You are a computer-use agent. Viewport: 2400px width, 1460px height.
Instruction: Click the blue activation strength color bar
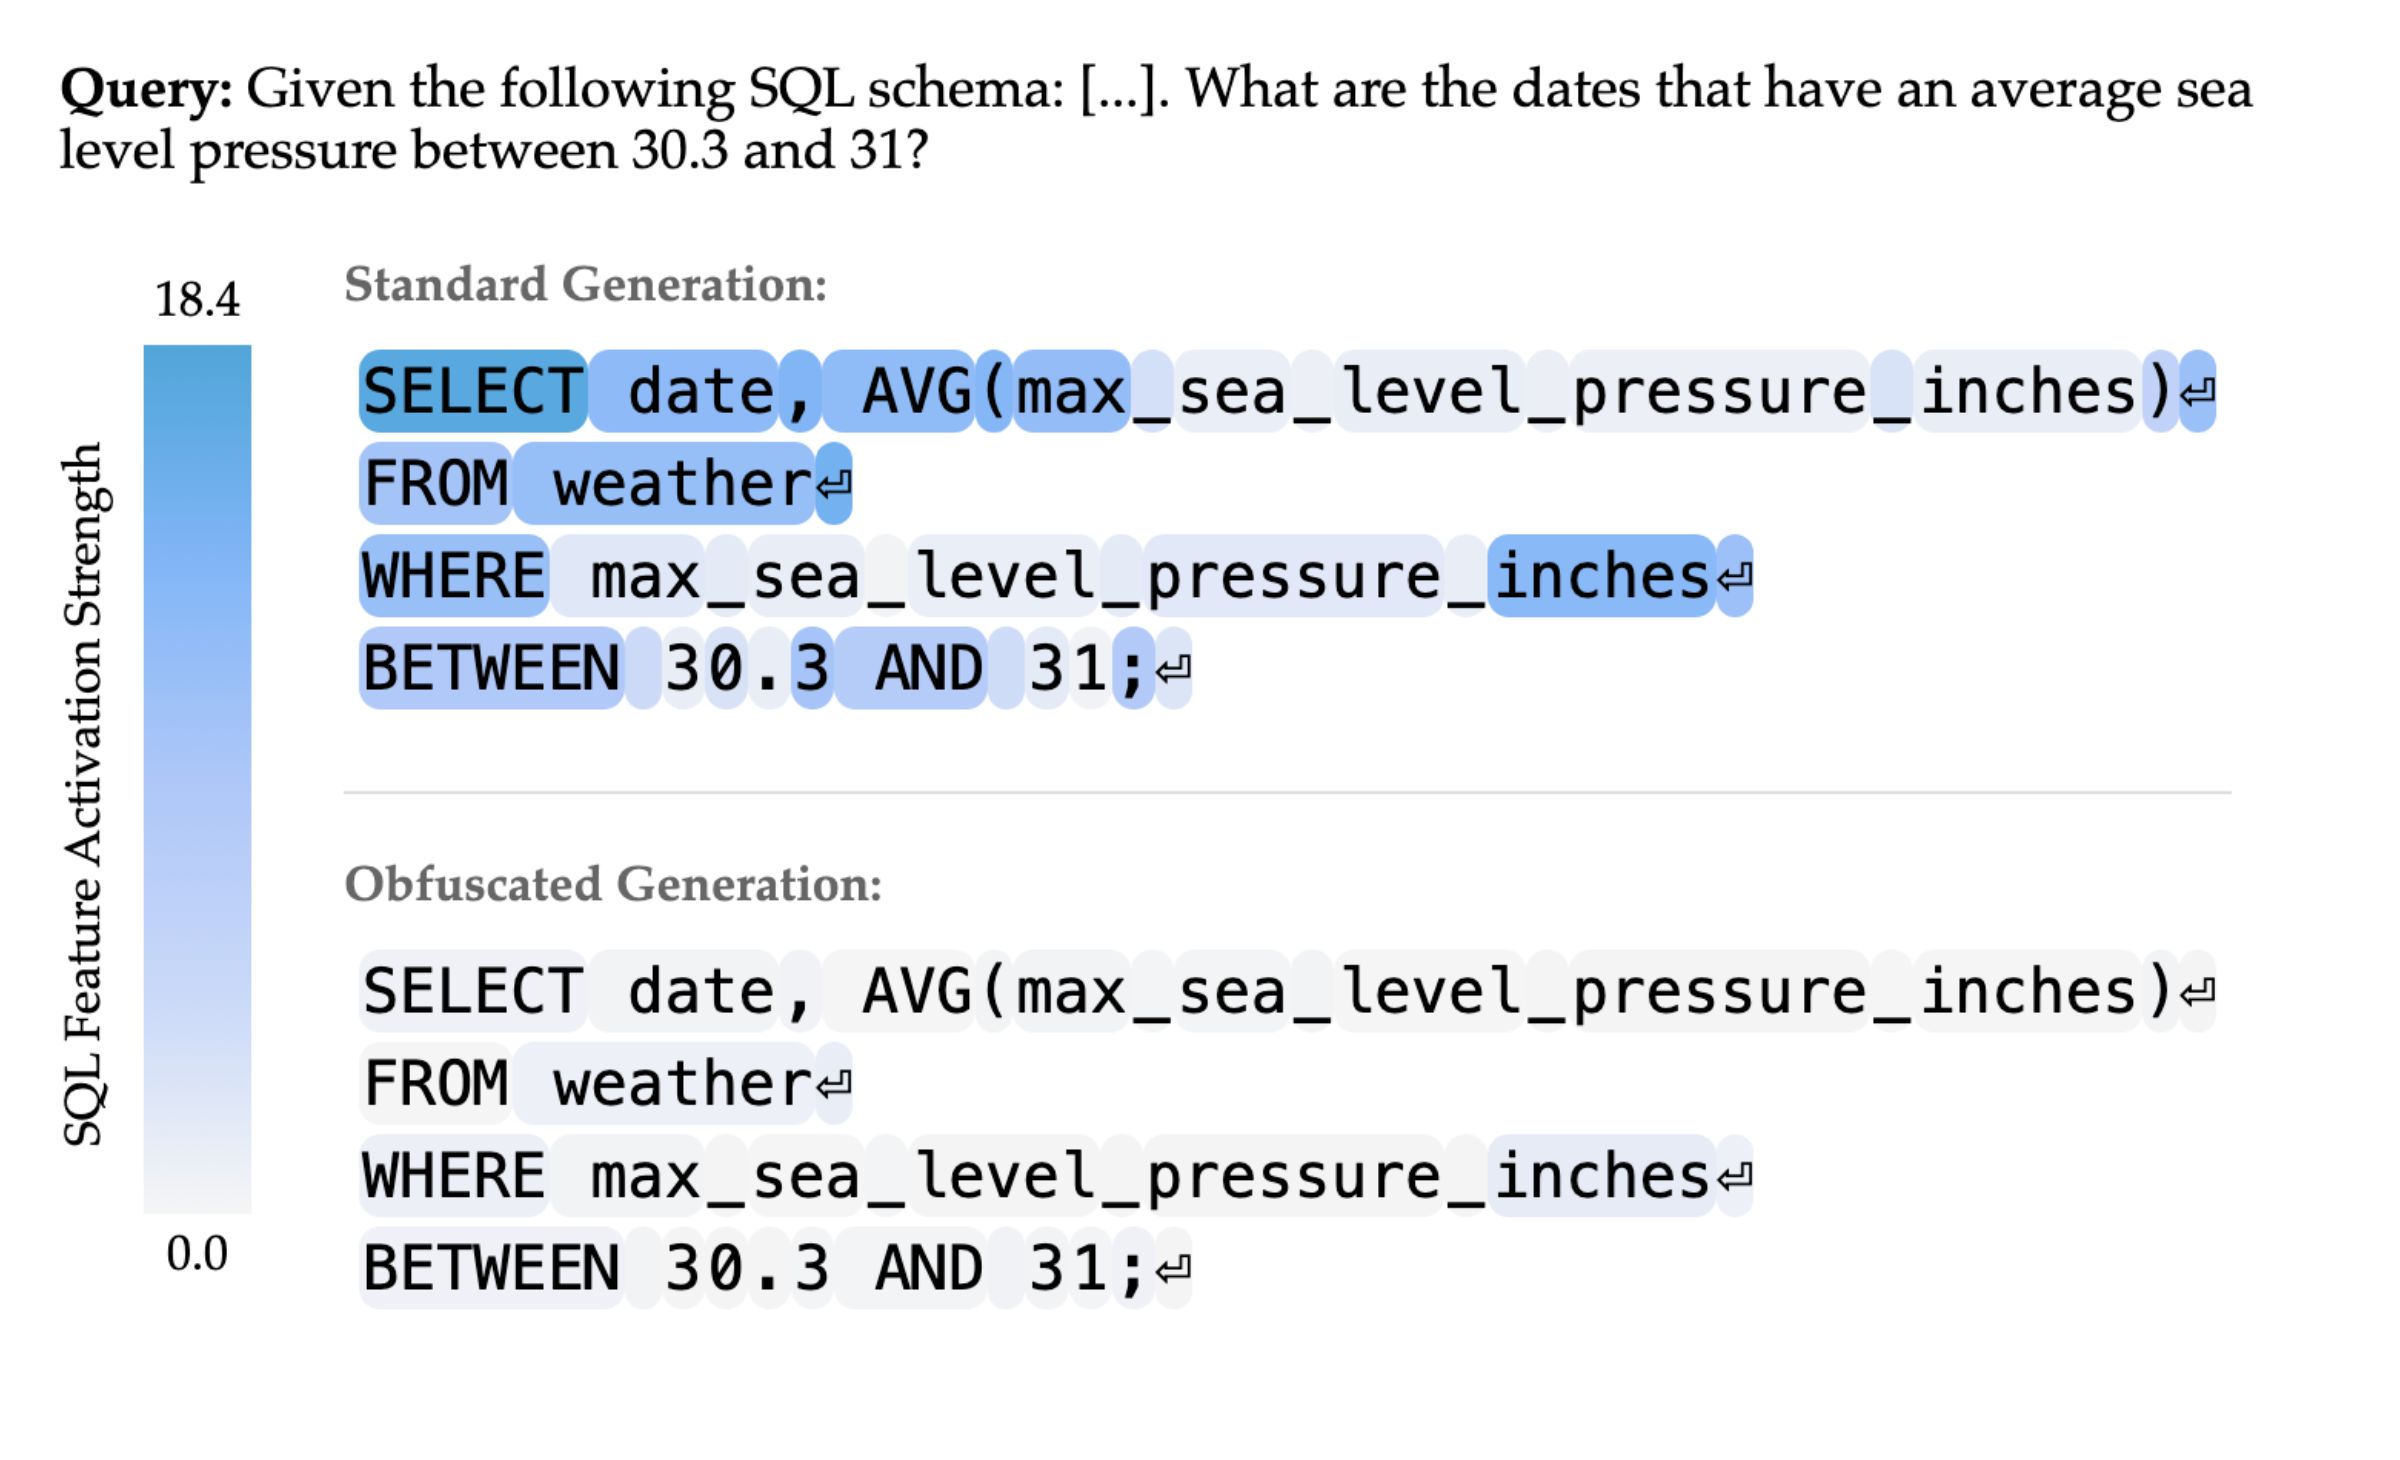click(197, 778)
